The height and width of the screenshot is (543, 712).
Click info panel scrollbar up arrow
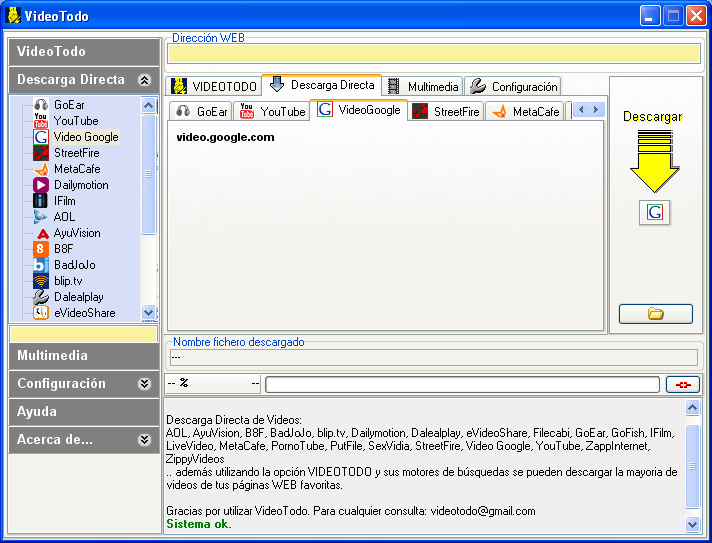[692, 408]
